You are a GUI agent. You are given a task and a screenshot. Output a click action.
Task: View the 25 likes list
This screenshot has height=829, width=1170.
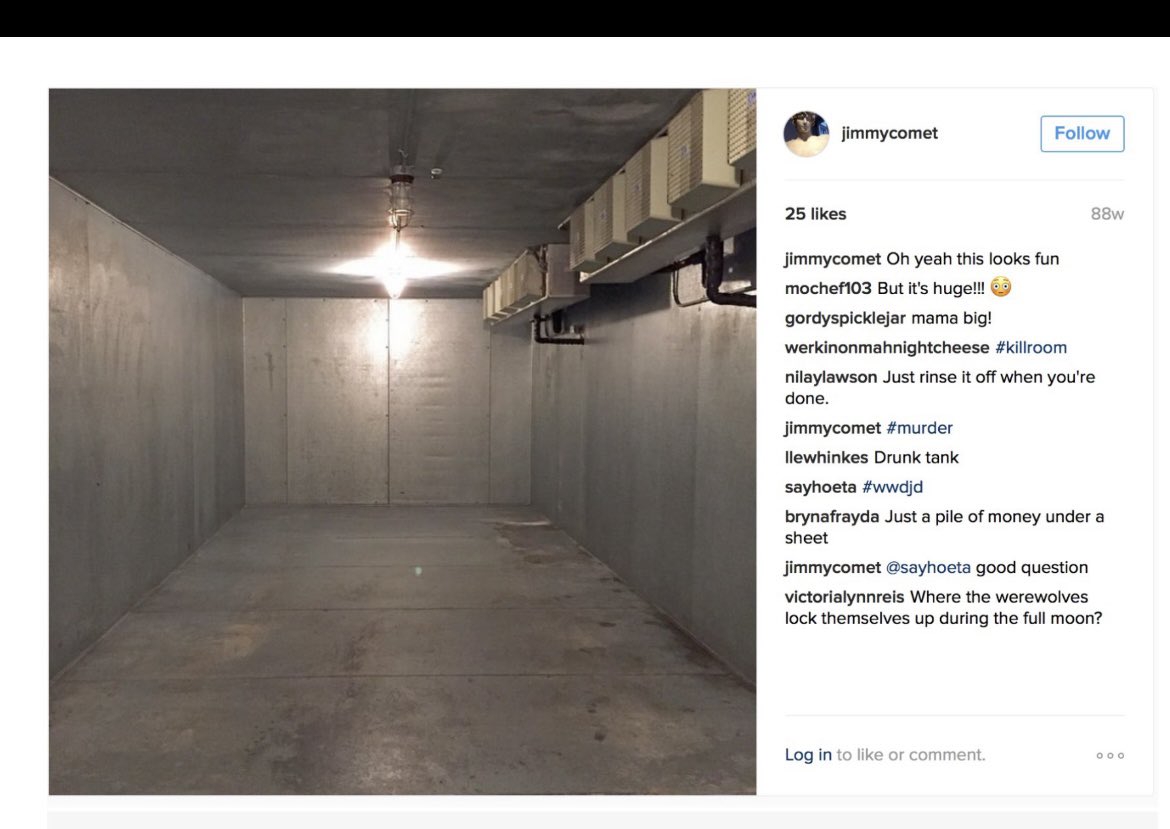(x=816, y=213)
